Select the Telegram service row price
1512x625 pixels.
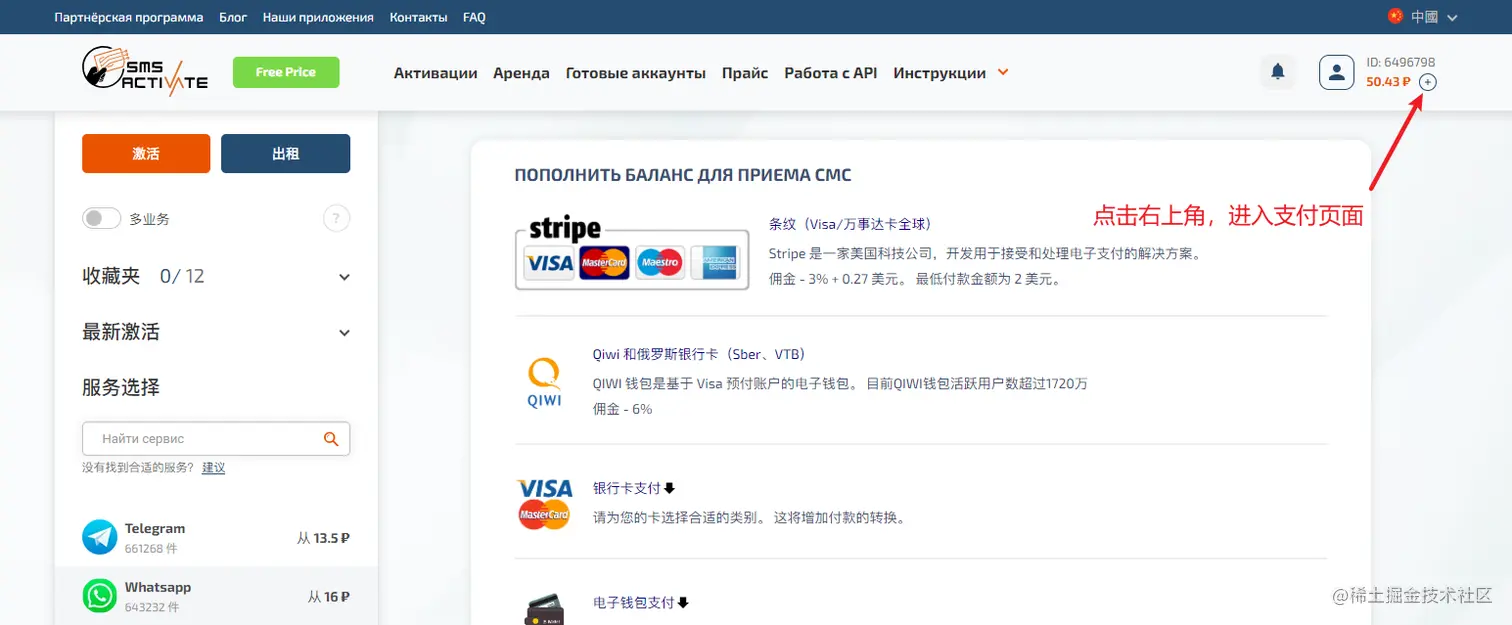tap(323, 538)
